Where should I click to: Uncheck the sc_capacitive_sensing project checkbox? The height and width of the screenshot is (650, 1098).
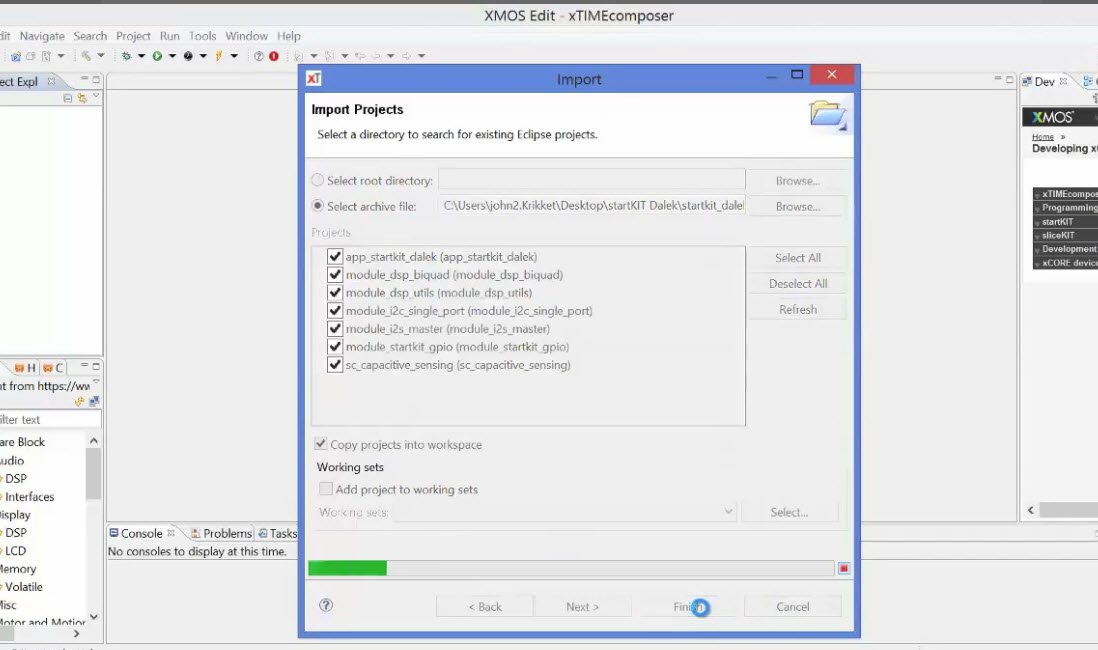pos(335,365)
